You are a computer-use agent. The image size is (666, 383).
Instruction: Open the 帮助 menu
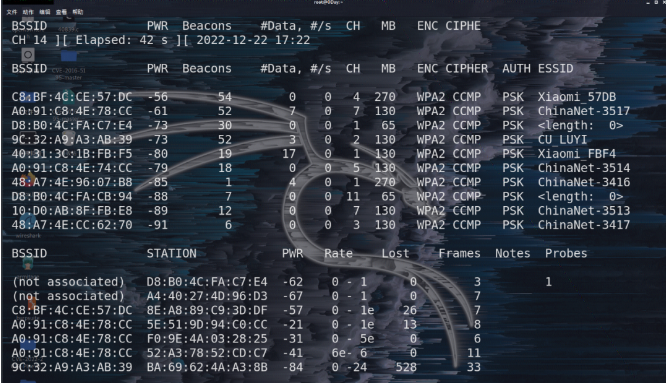point(78,12)
